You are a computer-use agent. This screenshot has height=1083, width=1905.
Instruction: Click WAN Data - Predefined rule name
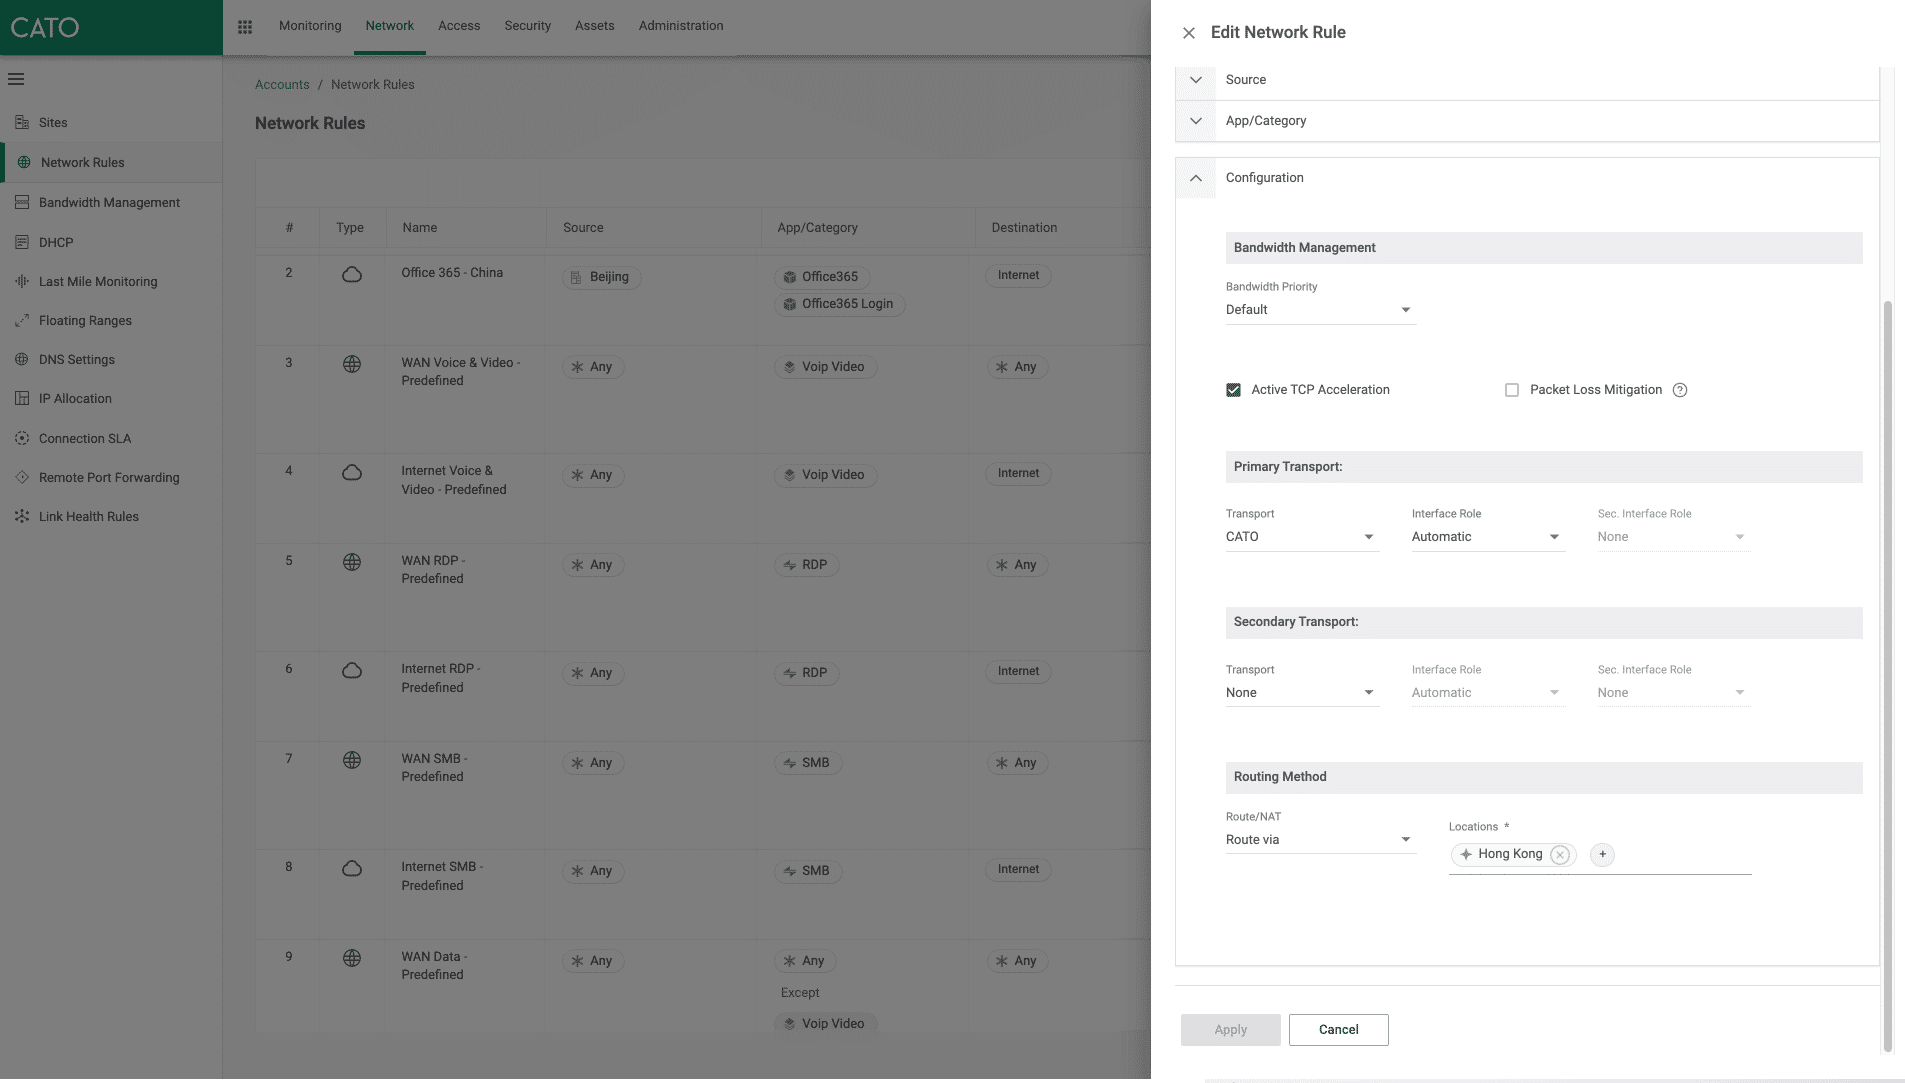(434, 966)
